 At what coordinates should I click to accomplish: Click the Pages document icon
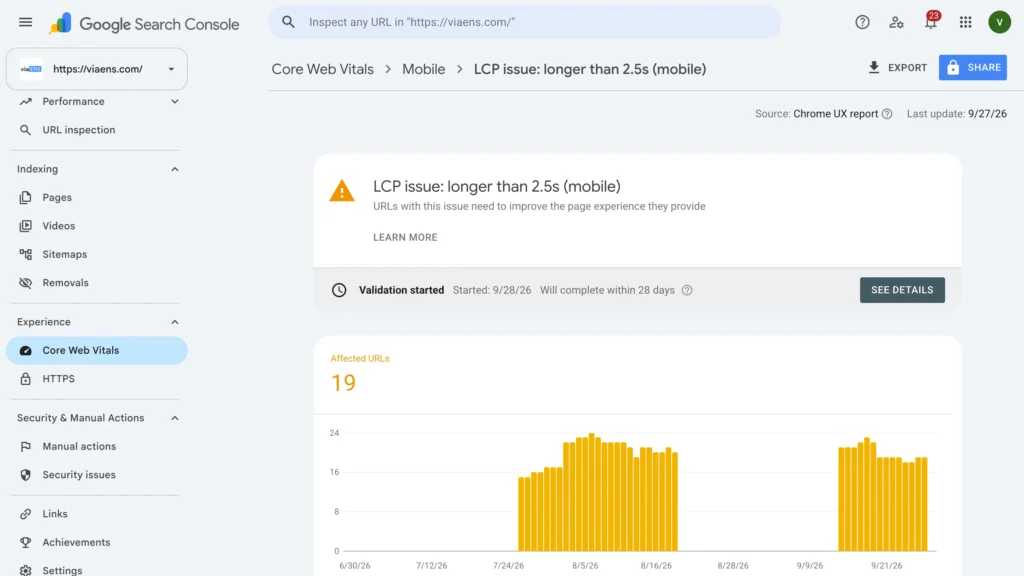(25, 197)
